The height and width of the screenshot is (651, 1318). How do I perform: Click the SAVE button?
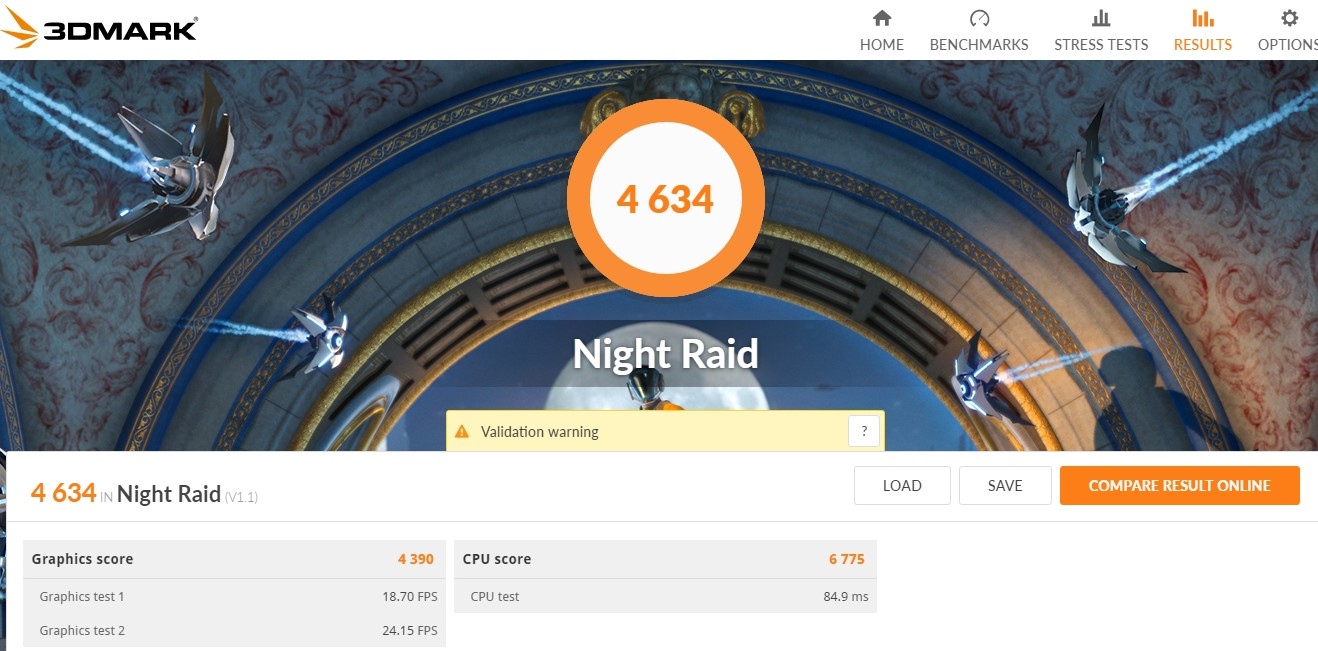(x=1005, y=485)
